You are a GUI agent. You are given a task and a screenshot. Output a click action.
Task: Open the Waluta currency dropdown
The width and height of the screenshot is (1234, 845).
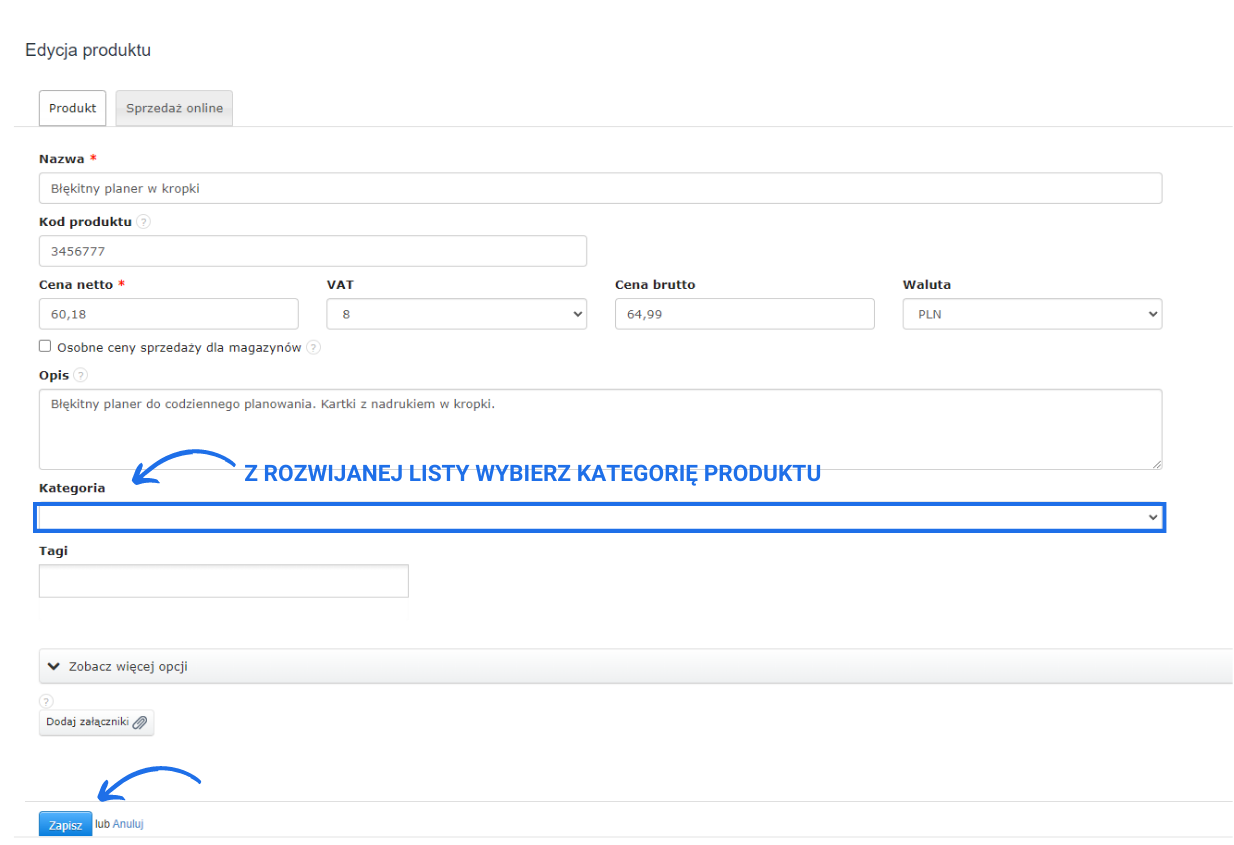pos(1031,314)
